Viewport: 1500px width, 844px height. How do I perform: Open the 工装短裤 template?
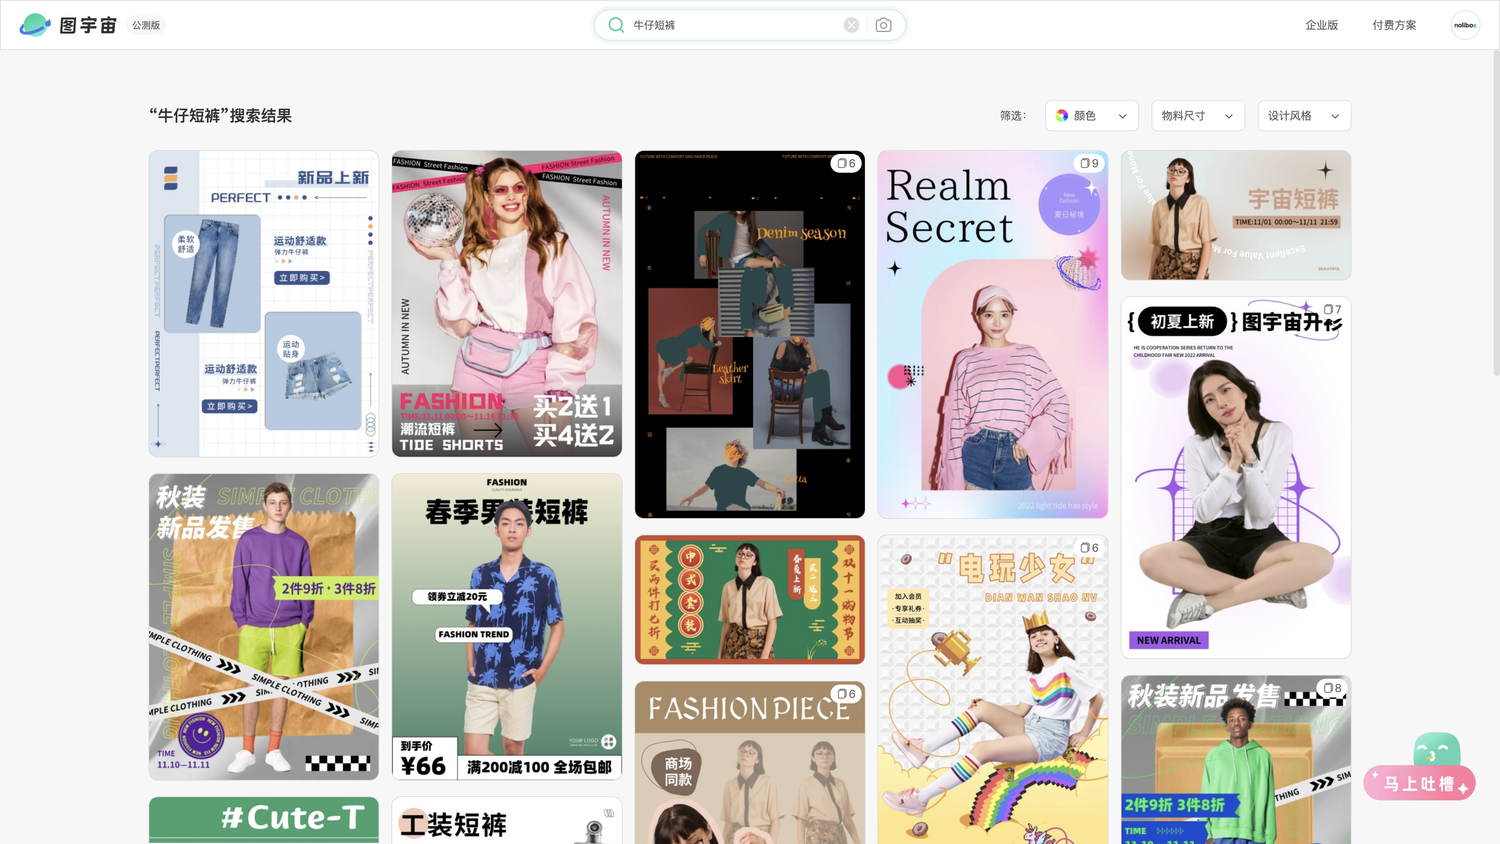pyautogui.click(x=507, y=820)
